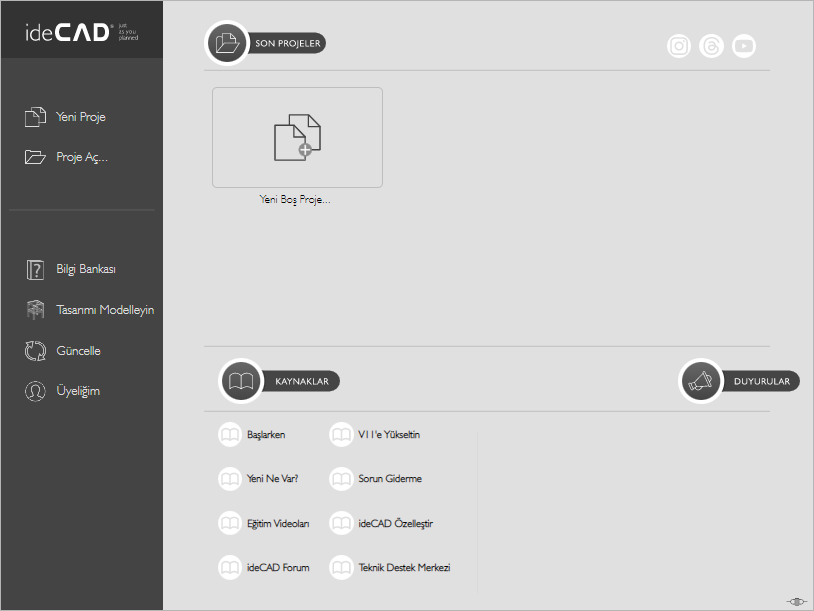This screenshot has height=611, width=814.
Task: Choose Güncelle in the sidebar
Action: tap(78, 350)
